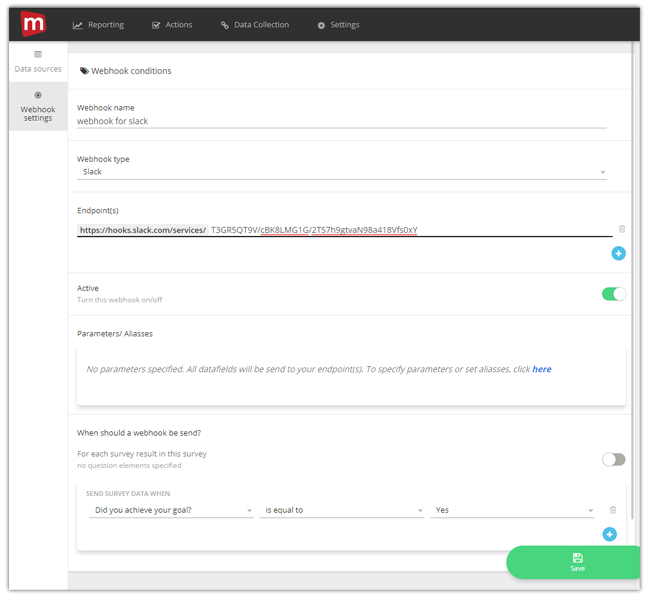Open the 'is equal to' operator dropdown
The image size is (650, 598).
(x=342, y=510)
